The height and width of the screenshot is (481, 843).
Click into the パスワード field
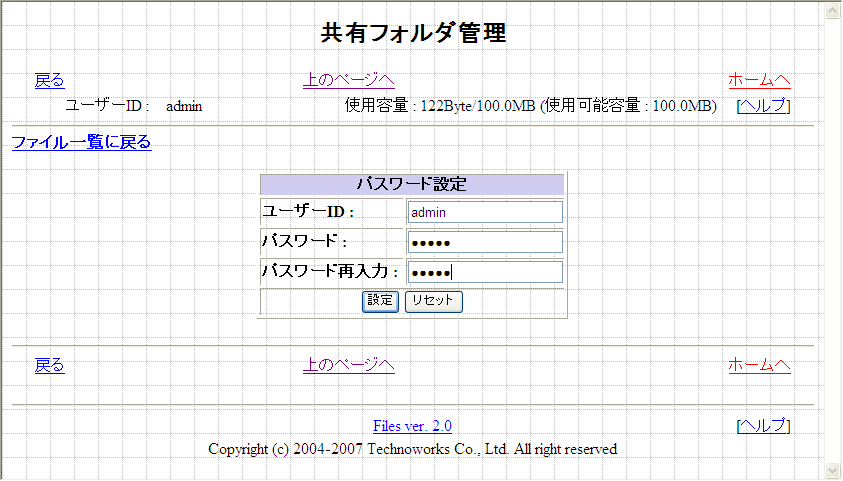pos(485,242)
